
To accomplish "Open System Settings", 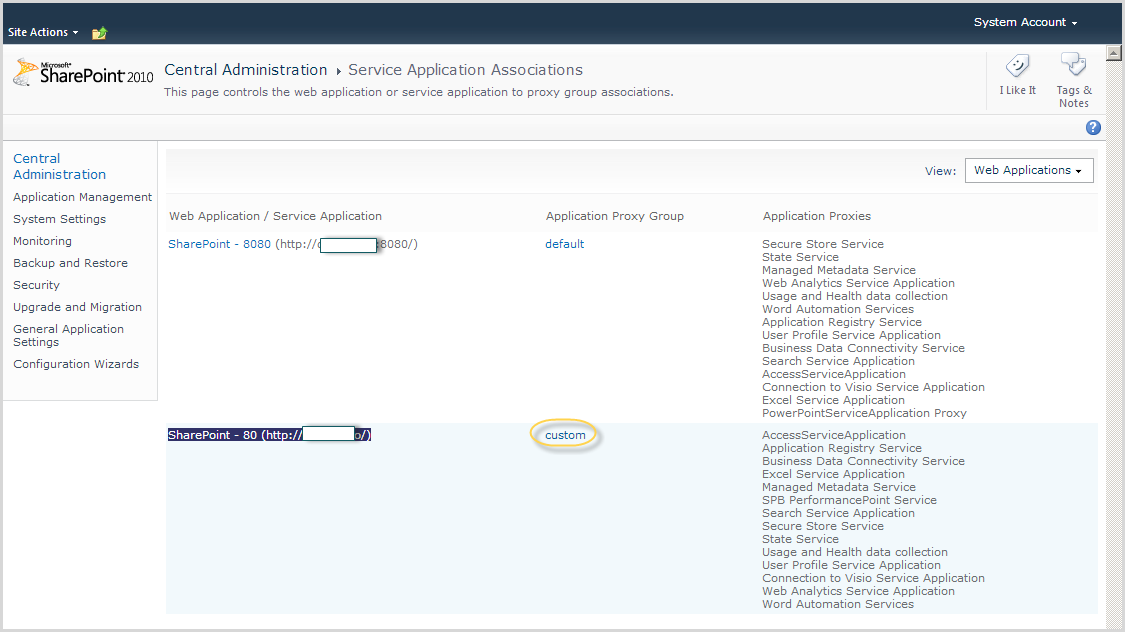I will (60, 219).
